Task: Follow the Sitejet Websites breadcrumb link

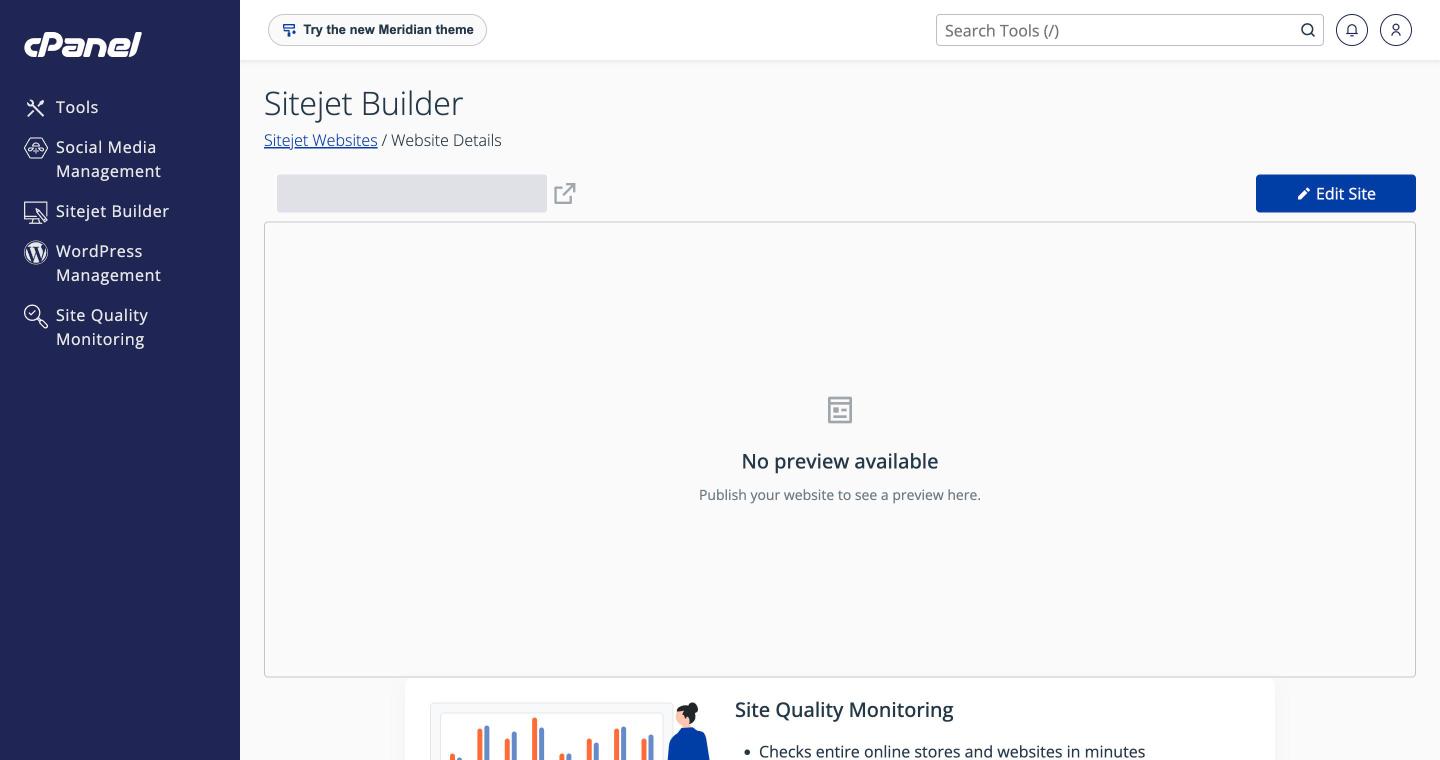Action: click(321, 140)
